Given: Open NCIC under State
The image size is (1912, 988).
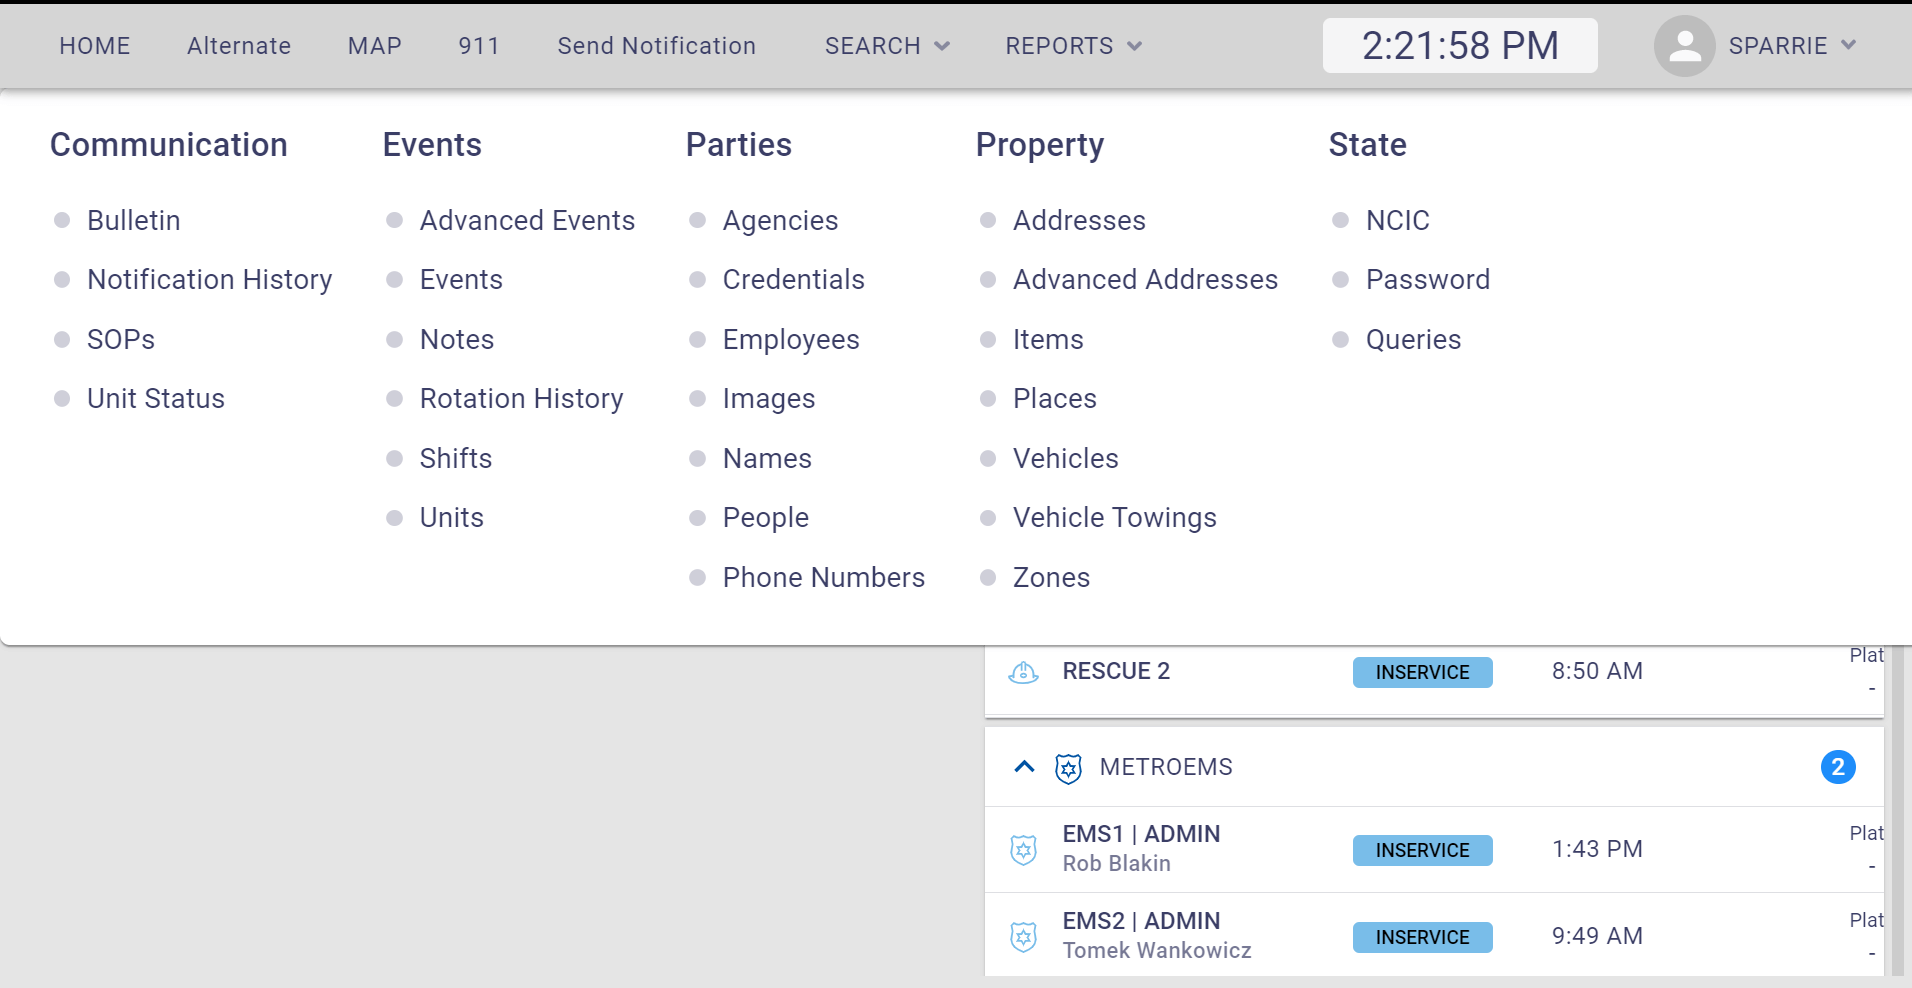Looking at the screenshot, I should (1398, 220).
